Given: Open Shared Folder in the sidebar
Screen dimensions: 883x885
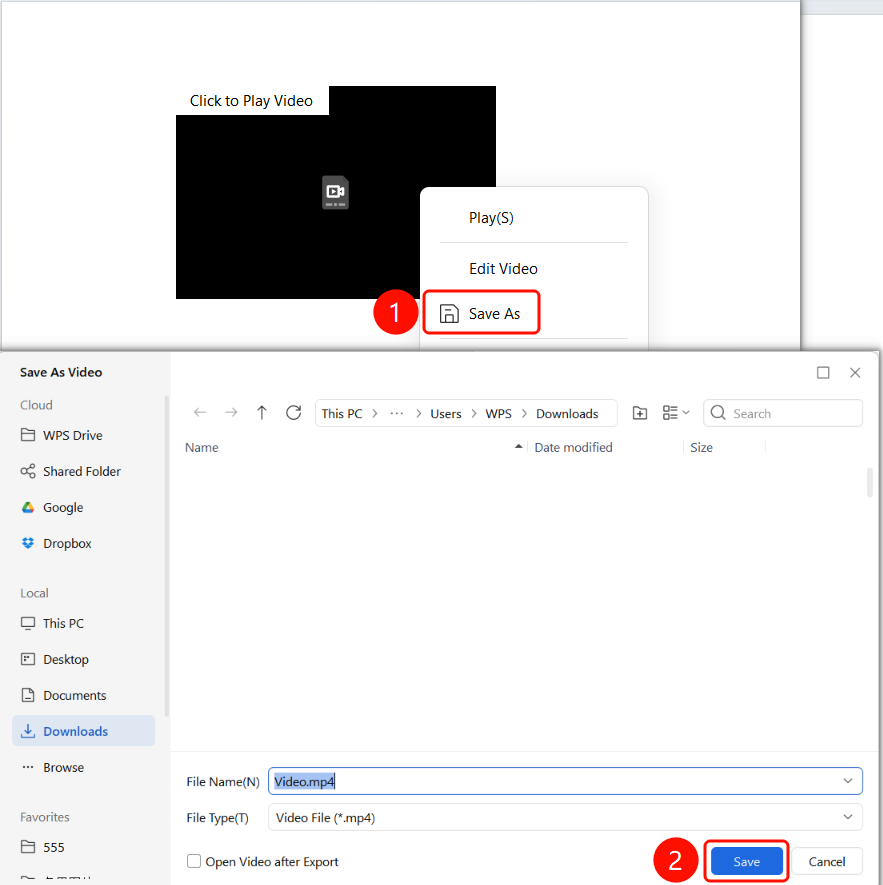Looking at the screenshot, I should 84,471.
